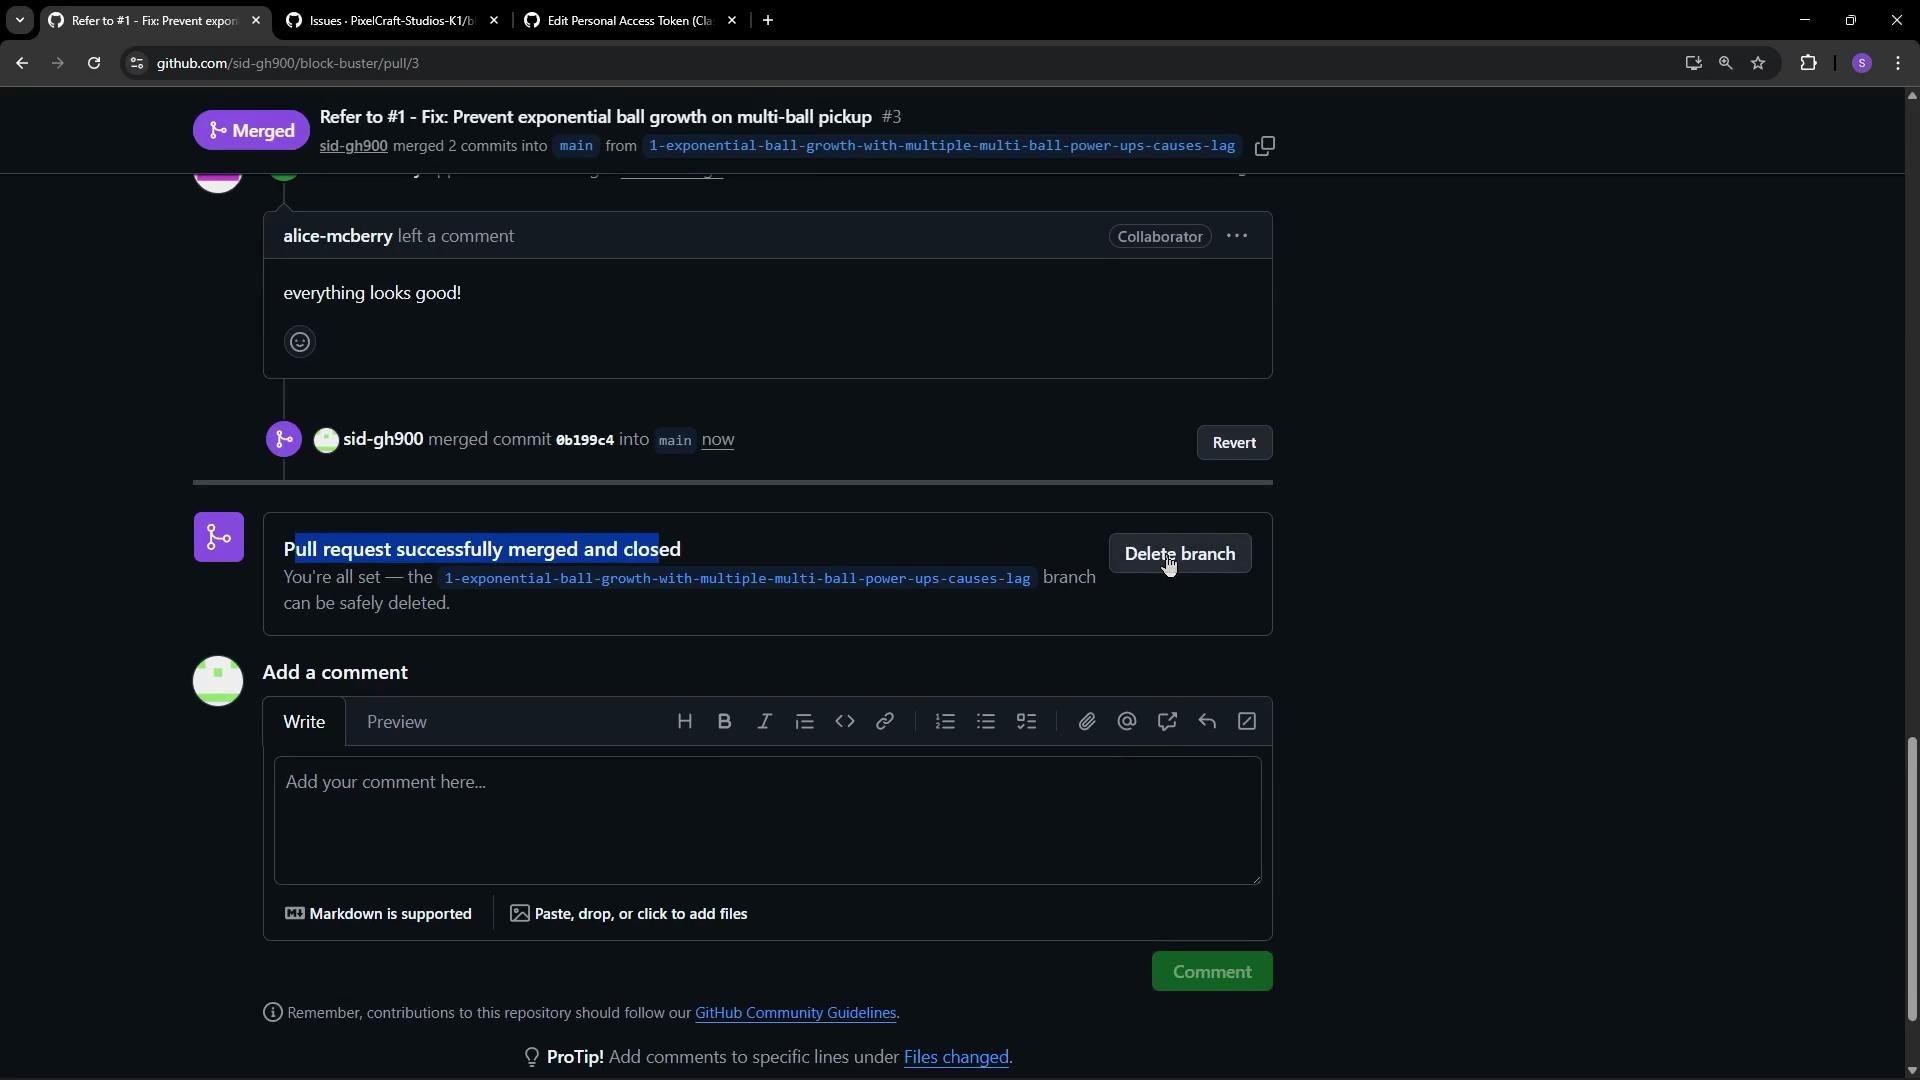Insert unordered bullet list in comment
This screenshot has height=1080, width=1920.
tap(986, 722)
